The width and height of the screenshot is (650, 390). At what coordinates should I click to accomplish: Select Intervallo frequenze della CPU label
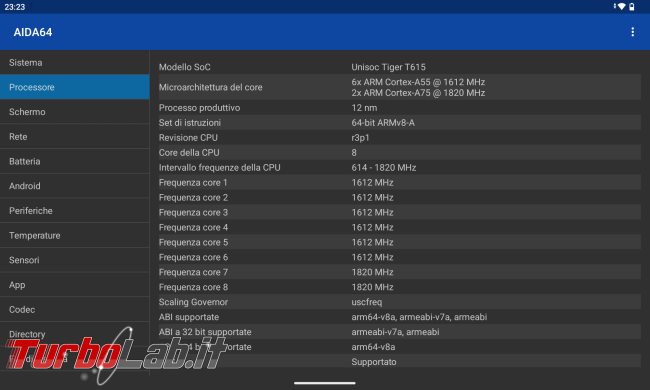[220, 167]
